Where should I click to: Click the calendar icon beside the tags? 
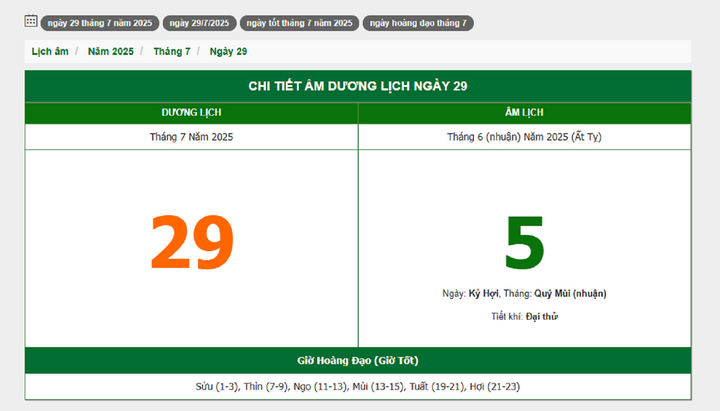point(31,21)
